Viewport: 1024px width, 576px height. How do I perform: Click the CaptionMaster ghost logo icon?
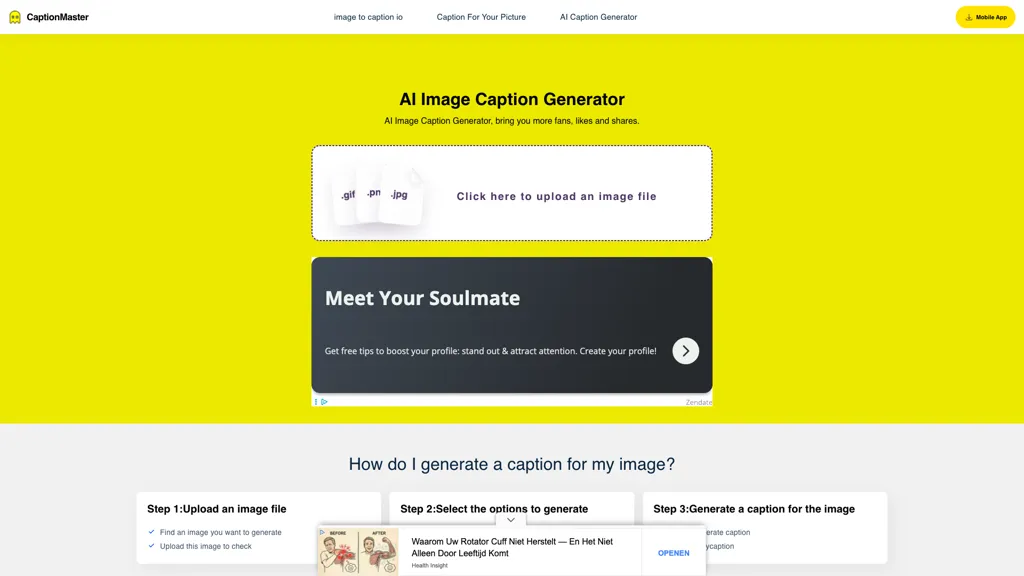click(15, 17)
